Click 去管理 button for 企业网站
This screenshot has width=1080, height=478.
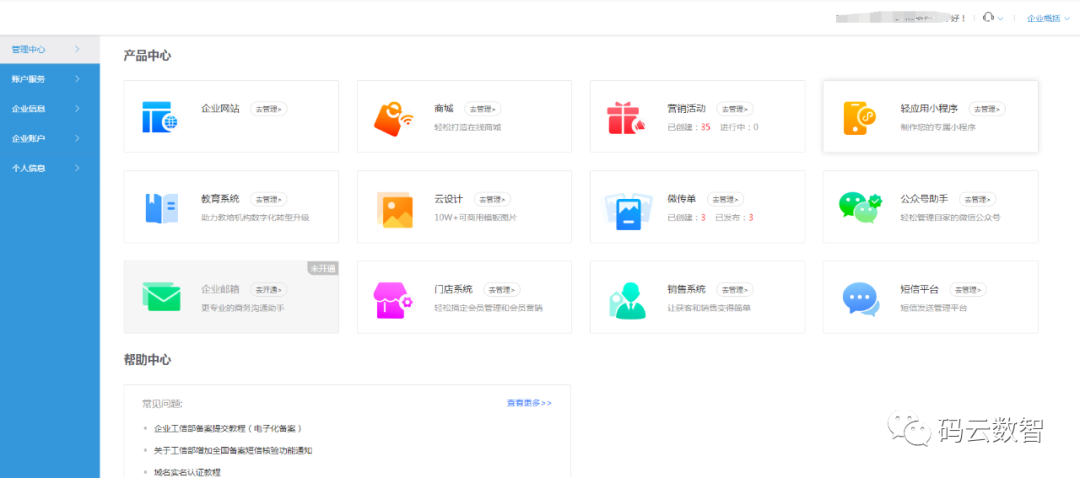click(269, 109)
